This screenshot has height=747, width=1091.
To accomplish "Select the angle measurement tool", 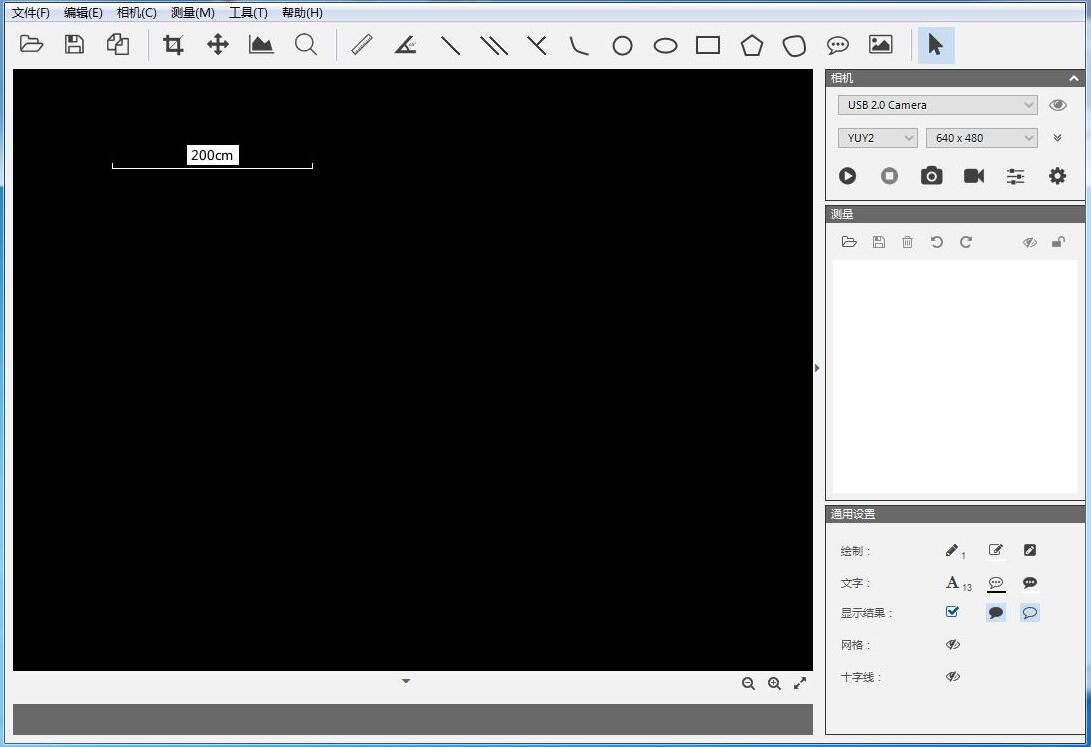I will [x=405, y=45].
